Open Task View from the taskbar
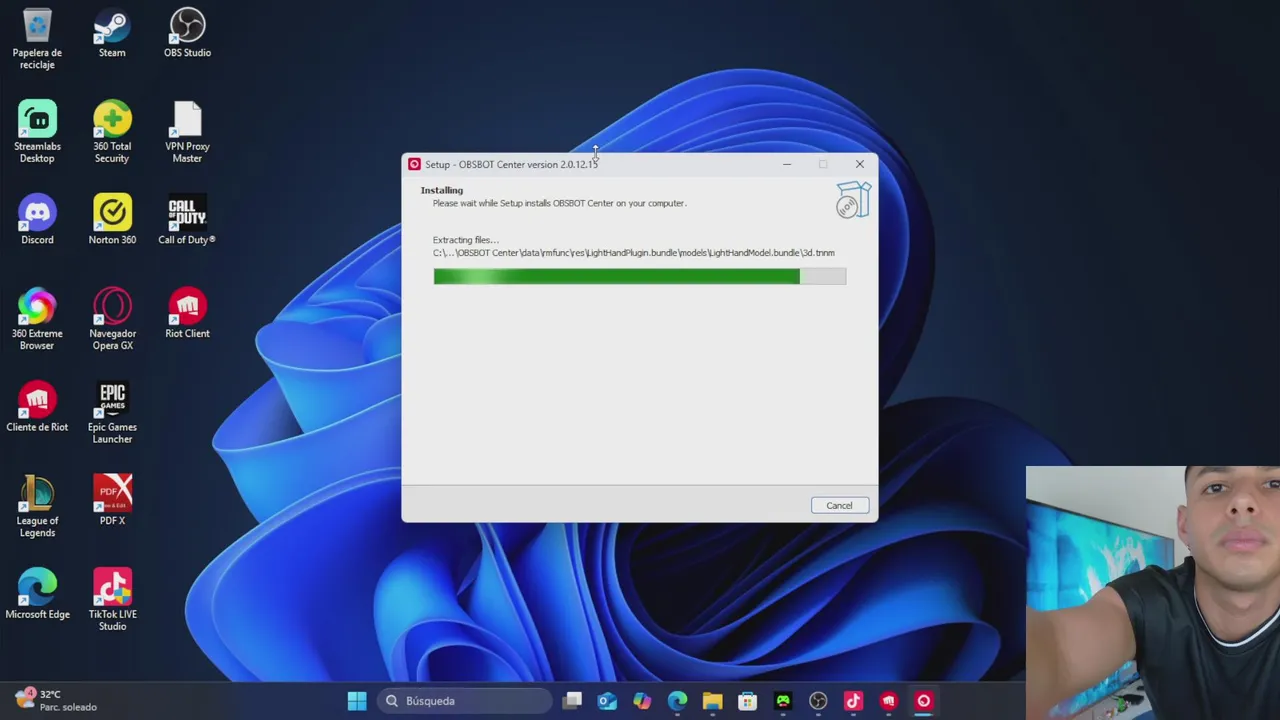 point(572,701)
